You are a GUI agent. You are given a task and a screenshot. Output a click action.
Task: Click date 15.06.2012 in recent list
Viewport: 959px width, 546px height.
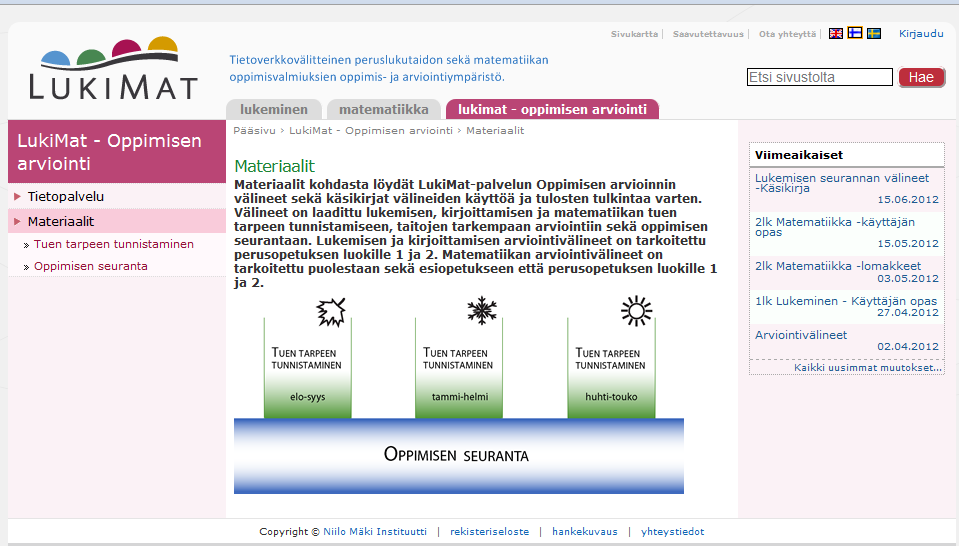[x=908, y=199]
